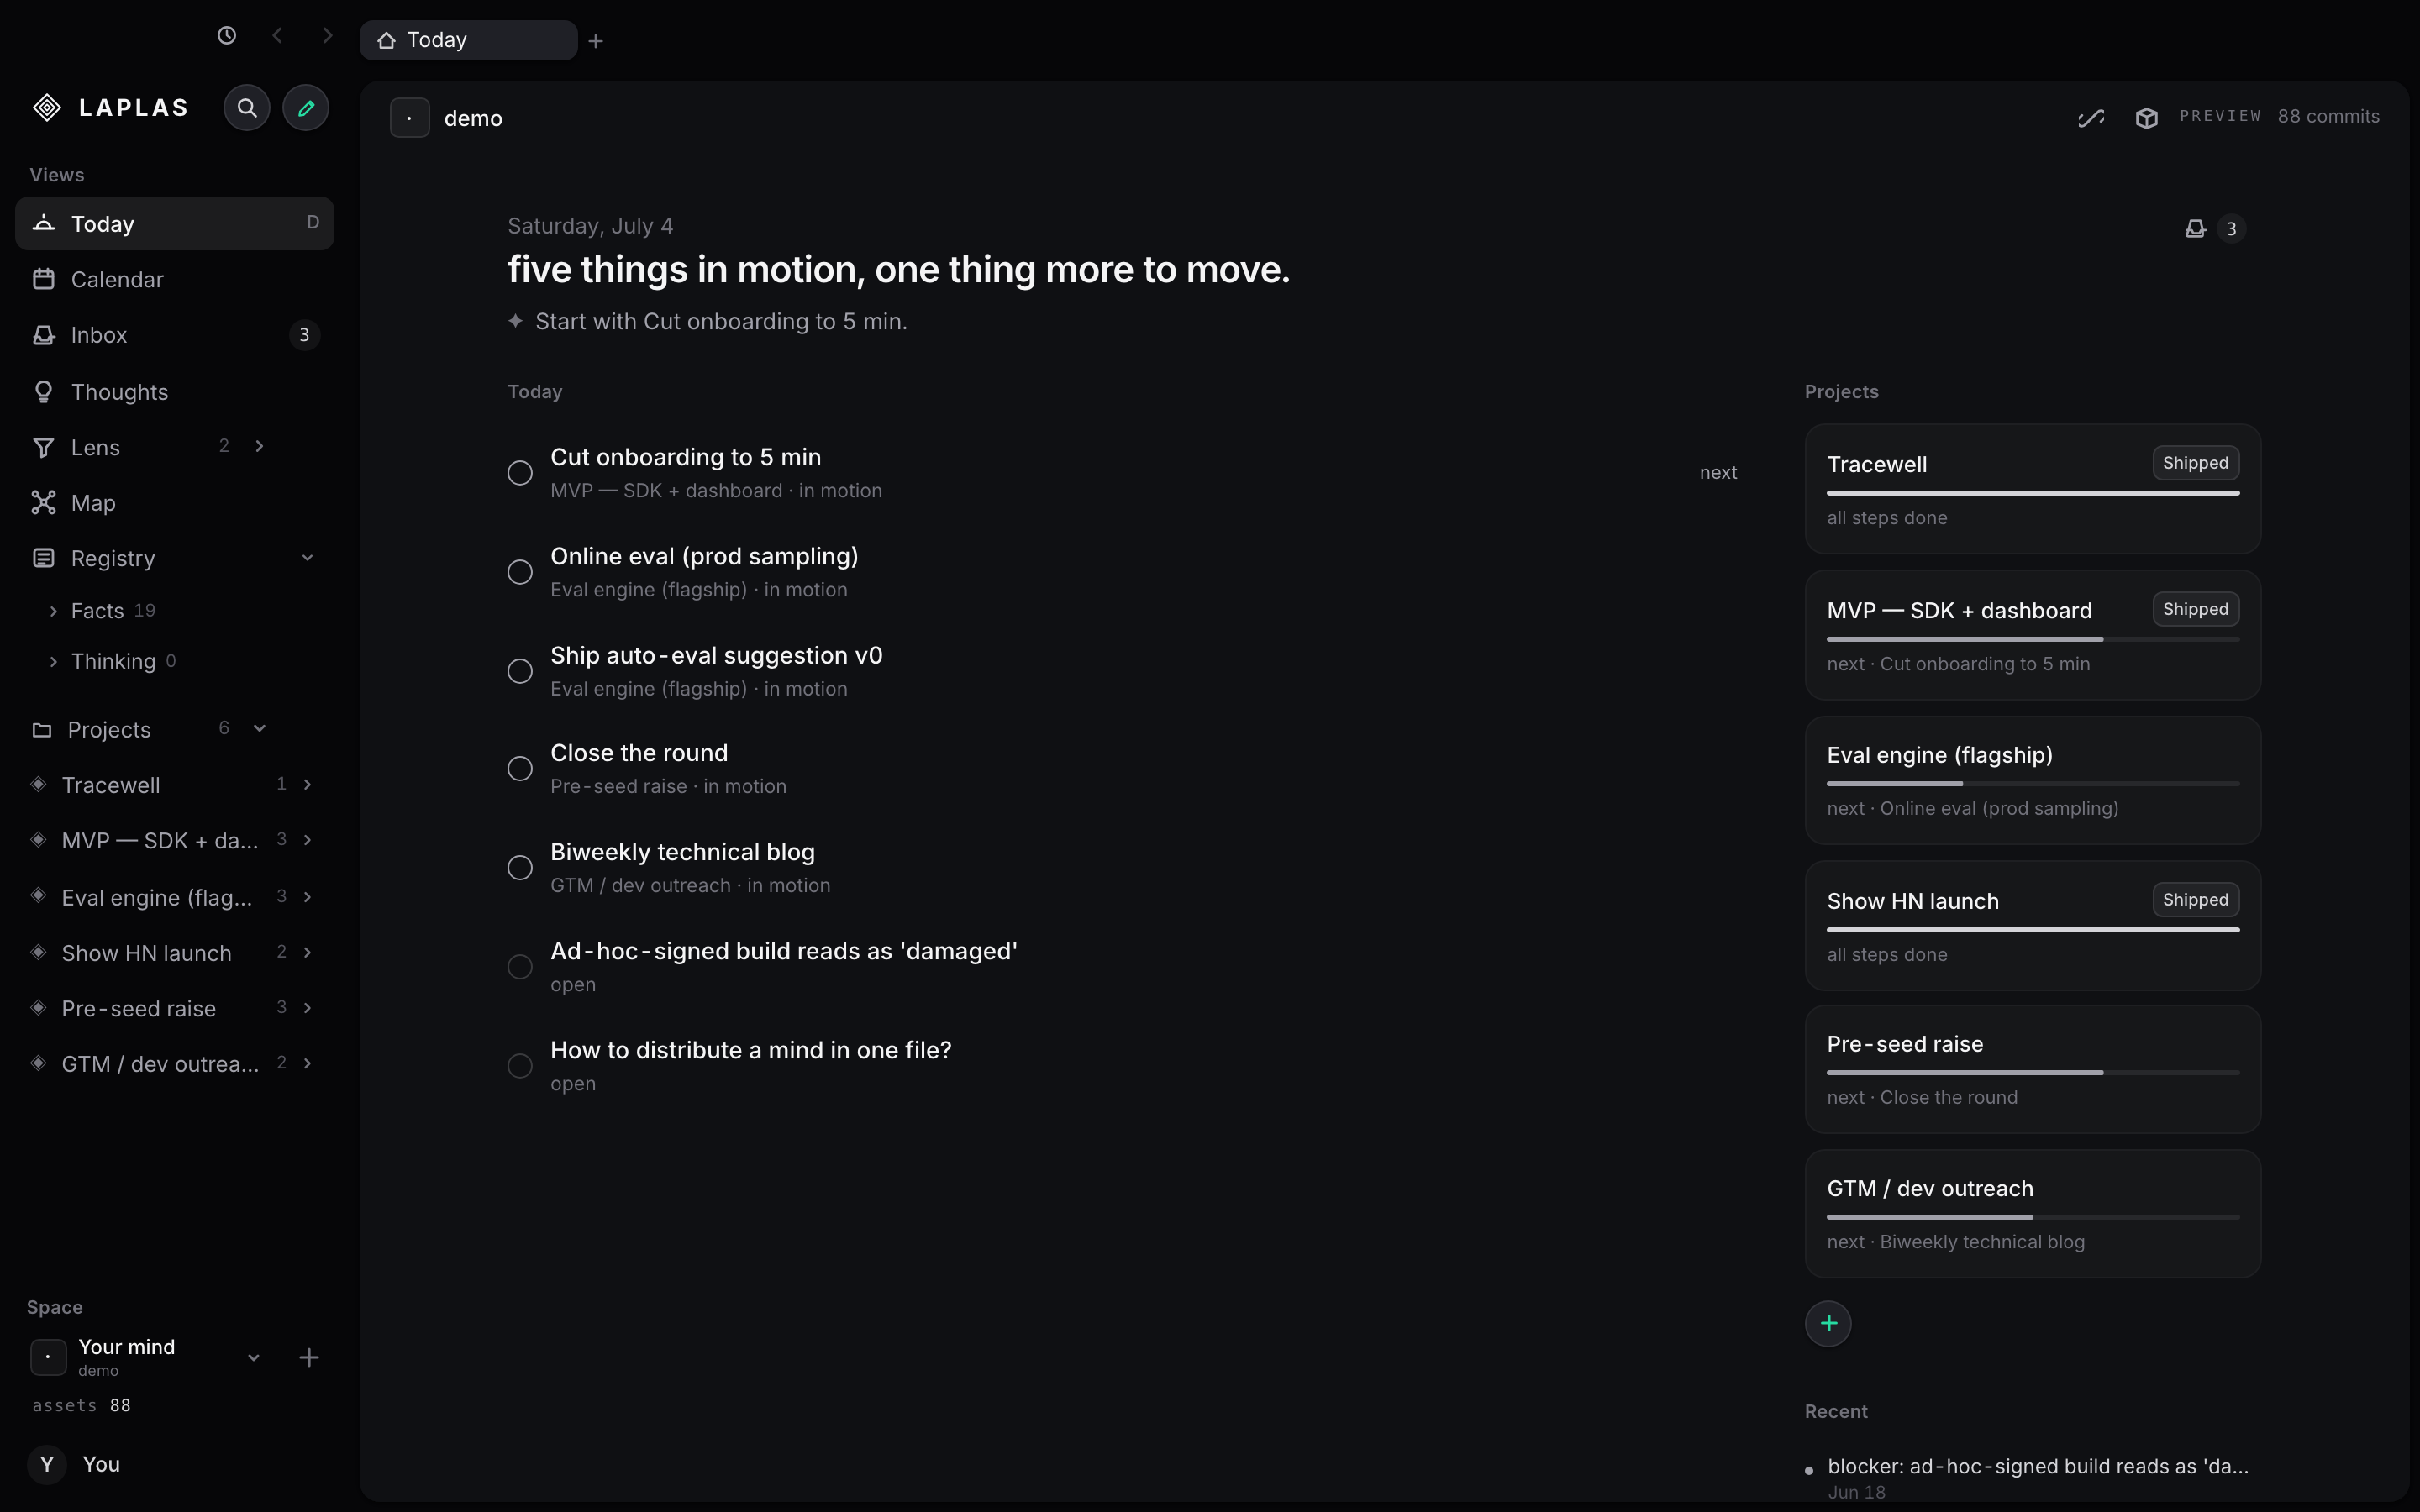
Task: Expand the Facts tree item
Action: [53, 611]
